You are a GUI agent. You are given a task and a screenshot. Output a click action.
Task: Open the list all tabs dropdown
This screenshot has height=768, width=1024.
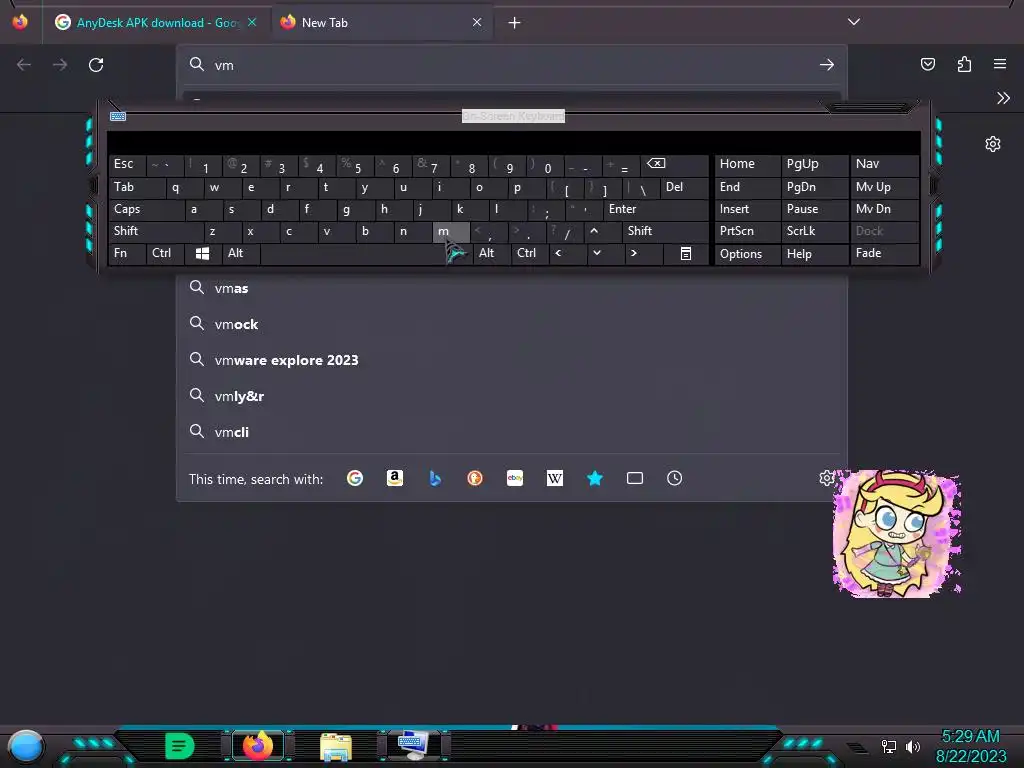click(x=854, y=22)
